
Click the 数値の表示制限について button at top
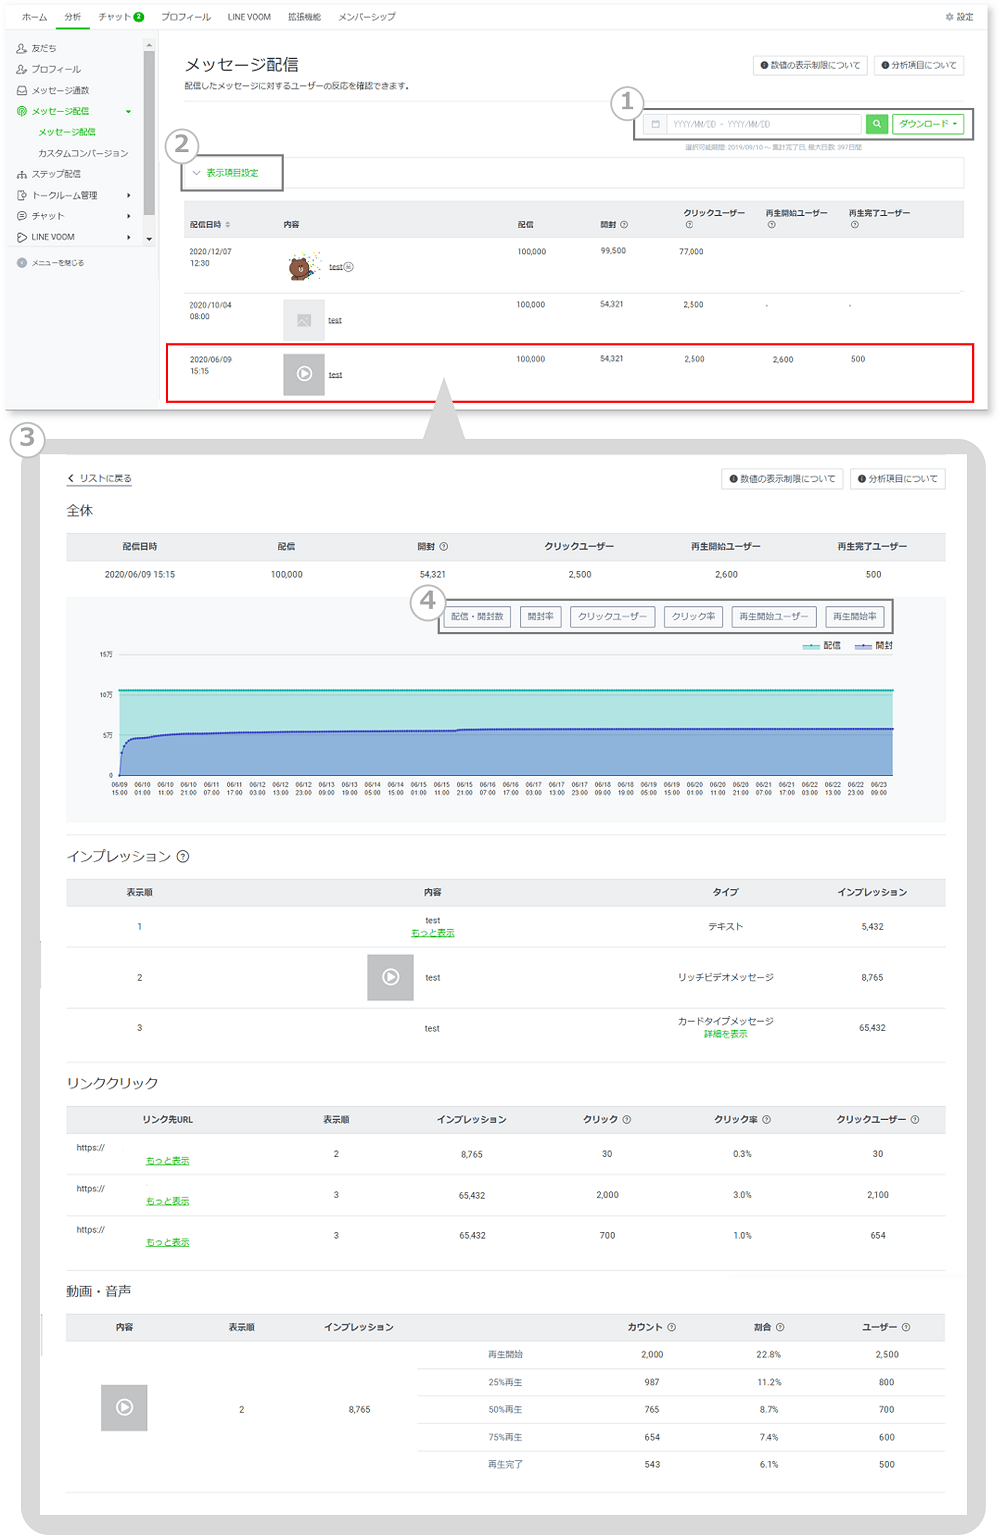click(809, 65)
